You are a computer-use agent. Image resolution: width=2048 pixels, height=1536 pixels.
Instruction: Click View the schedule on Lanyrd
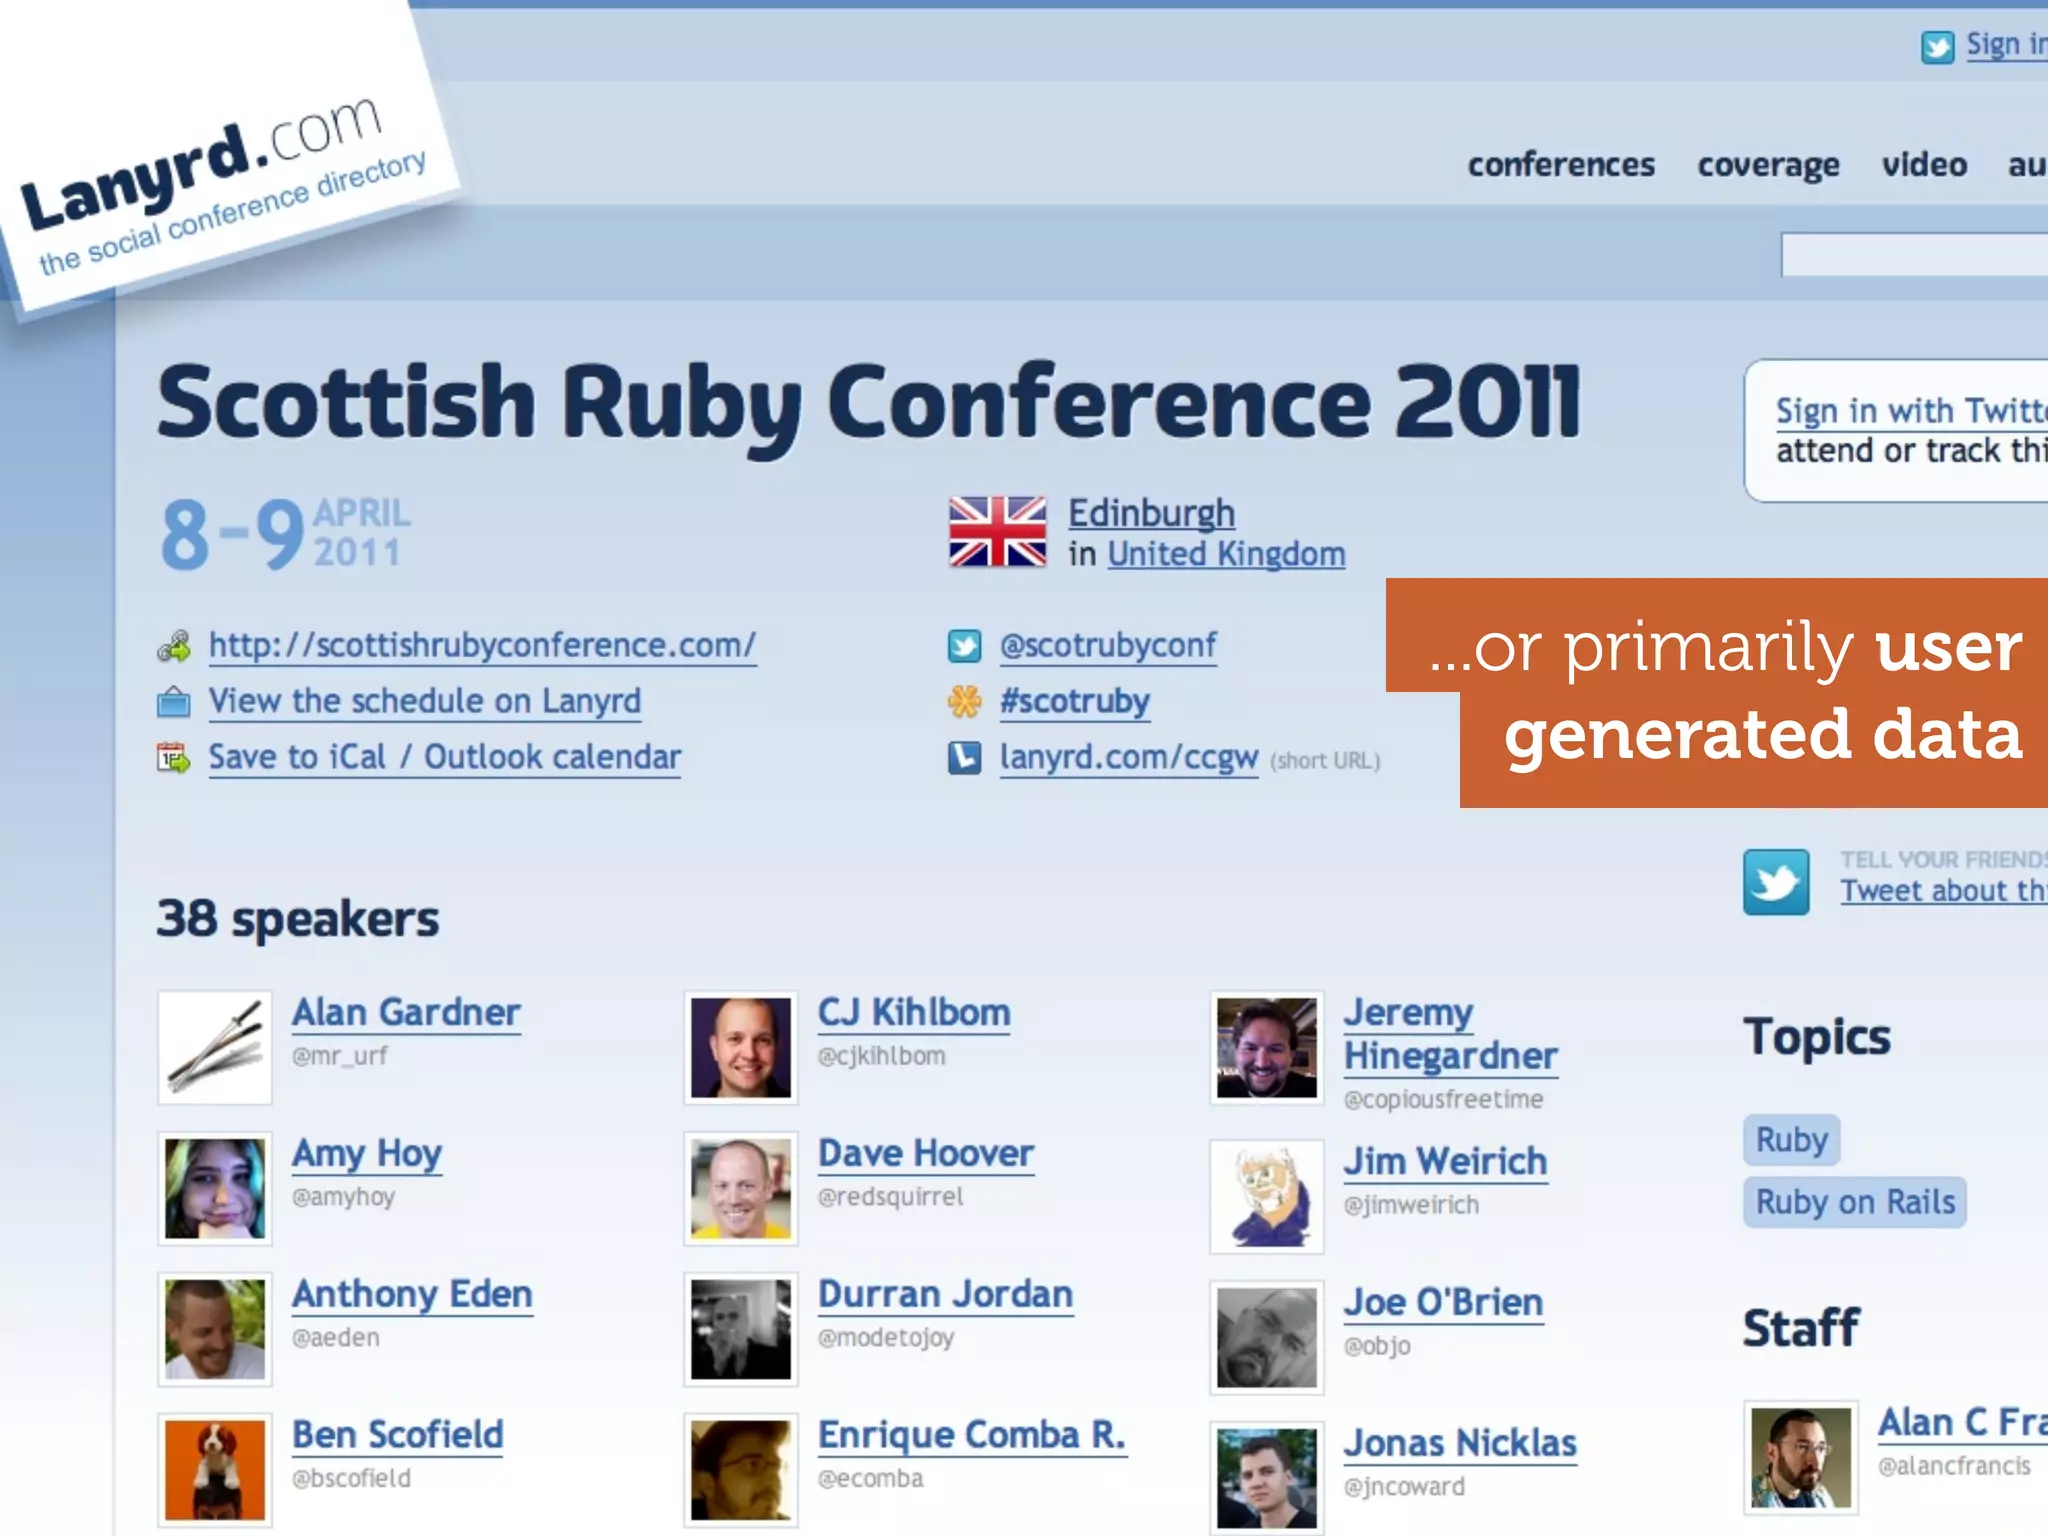(425, 702)
